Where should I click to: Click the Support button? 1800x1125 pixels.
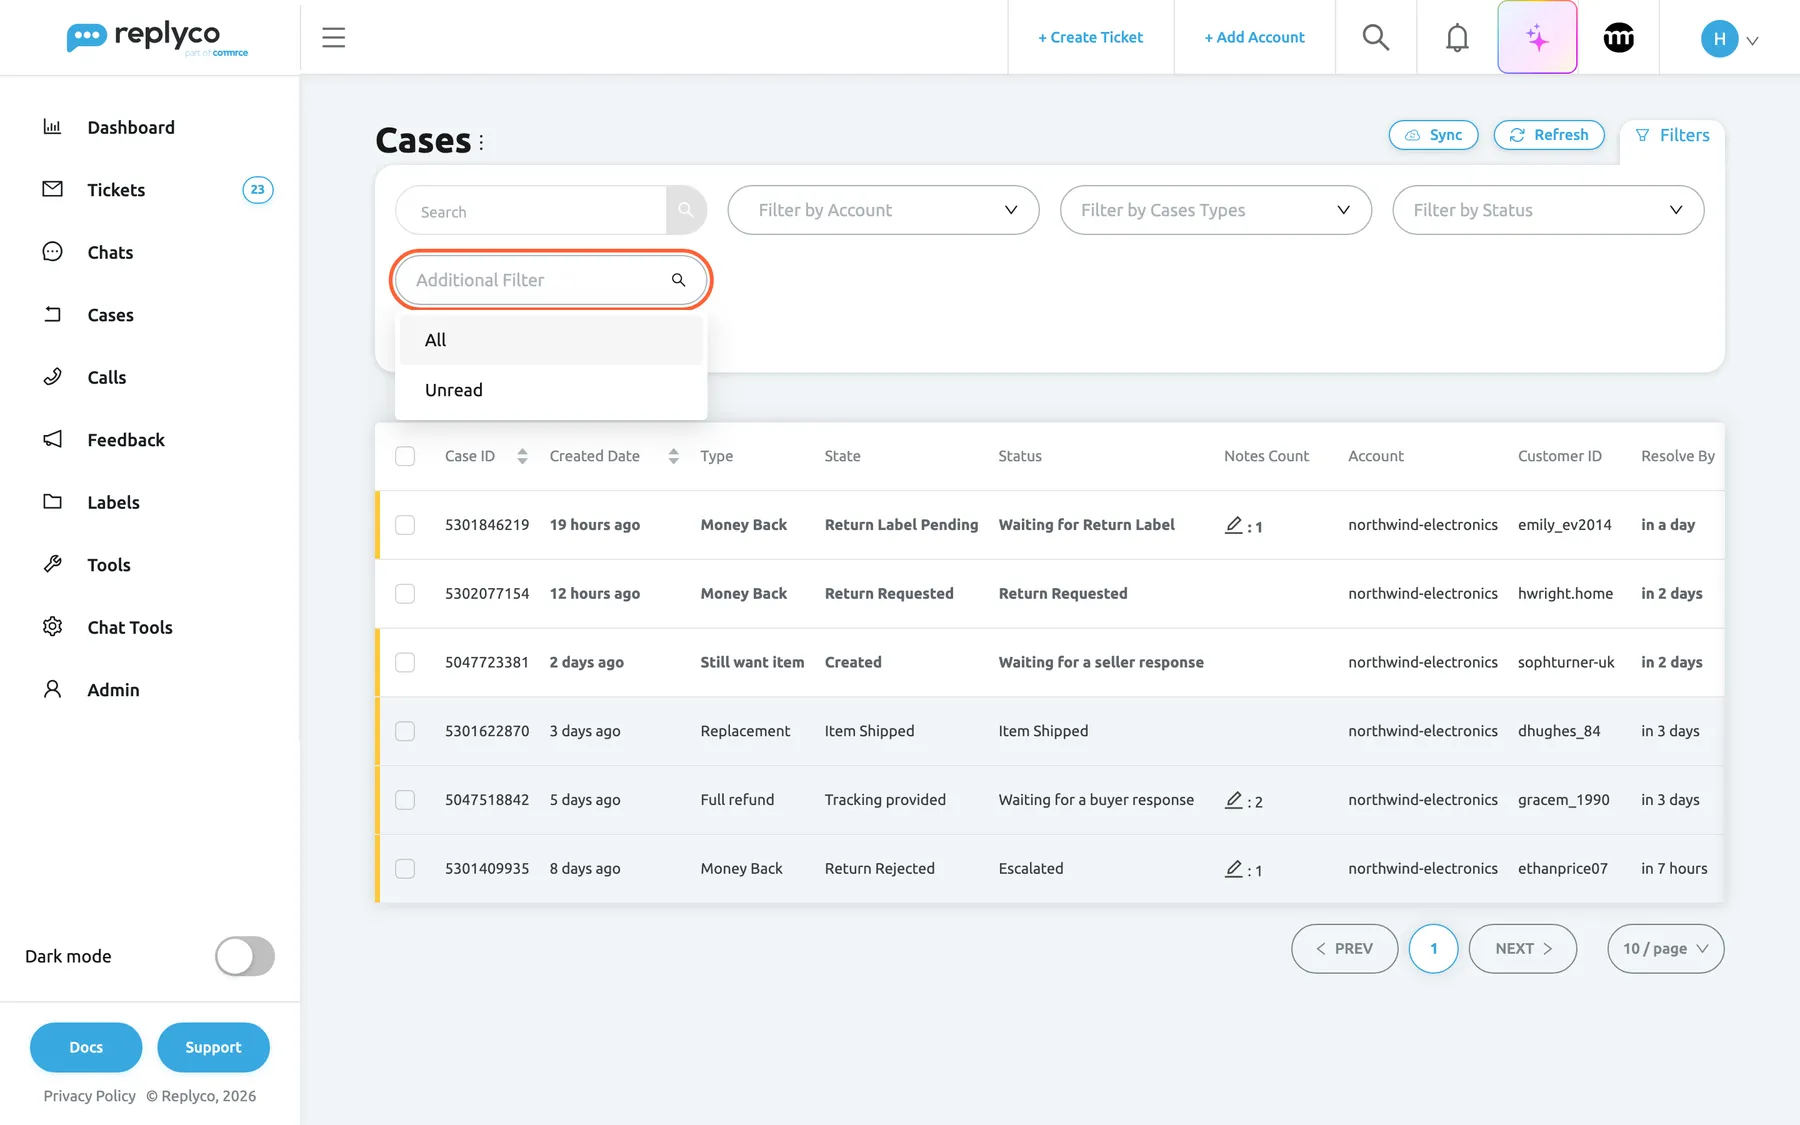213,1047
